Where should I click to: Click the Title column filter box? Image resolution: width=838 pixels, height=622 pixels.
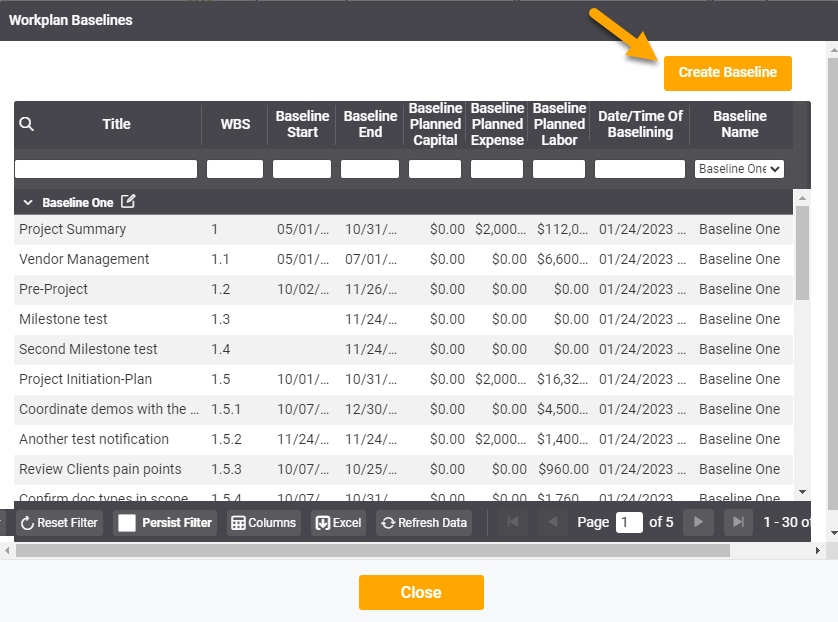pos(105,168)
